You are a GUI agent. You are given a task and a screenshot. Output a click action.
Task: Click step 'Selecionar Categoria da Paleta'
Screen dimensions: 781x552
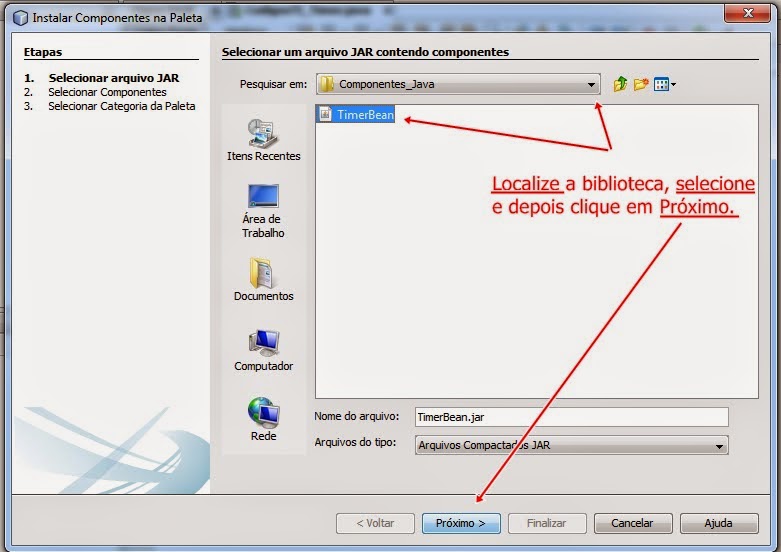[x=122, y=106]
